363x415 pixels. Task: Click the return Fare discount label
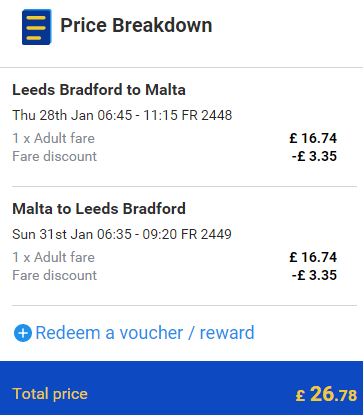[54, 275]
